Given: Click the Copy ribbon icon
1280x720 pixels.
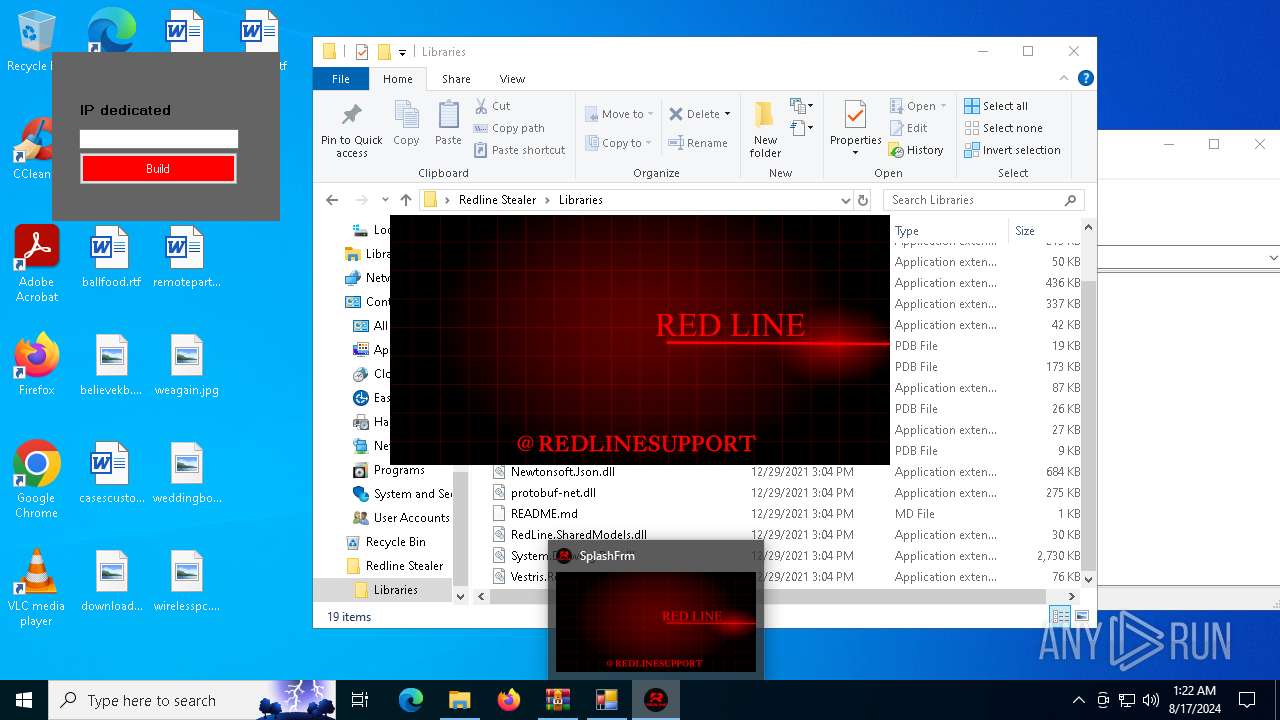Looking at the screenshot, I should click(406, 124).
